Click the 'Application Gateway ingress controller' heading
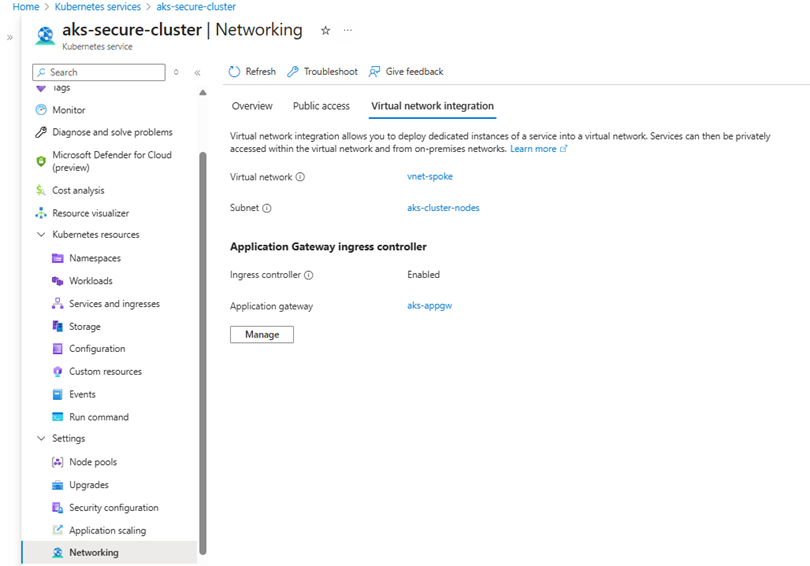 pos(329,247)
